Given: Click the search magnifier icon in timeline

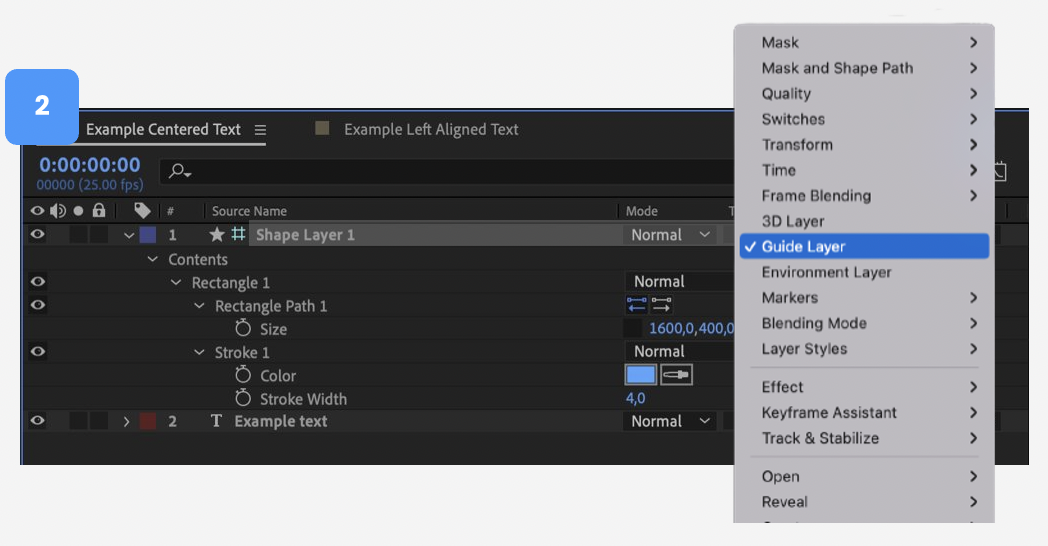Looking at the screenshot, I should click(178, 171).
